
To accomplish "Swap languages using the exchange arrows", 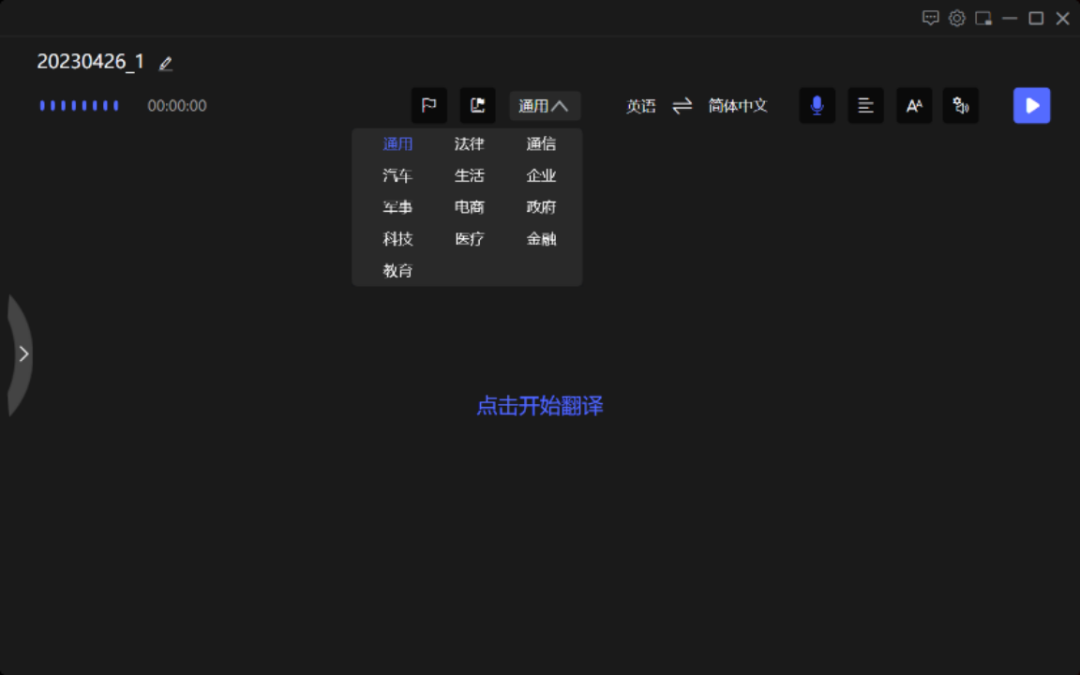I will 682,106.
